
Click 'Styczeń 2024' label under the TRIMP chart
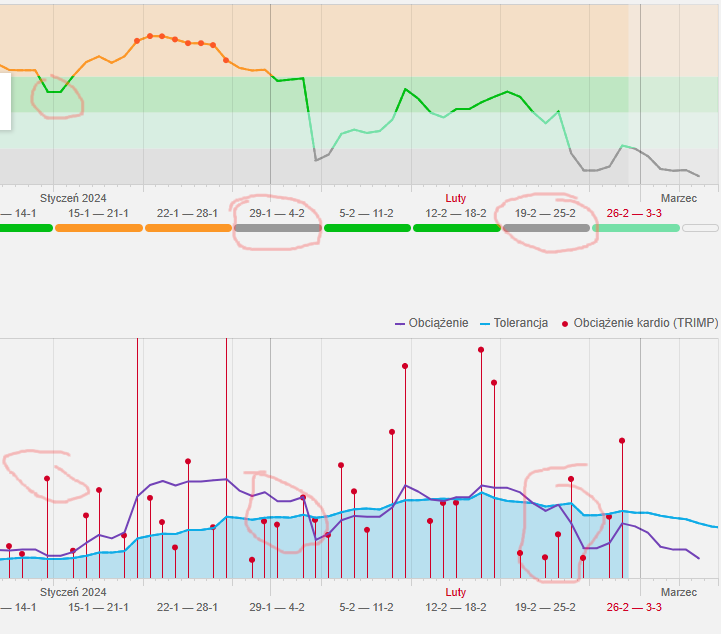coord(73,592)
